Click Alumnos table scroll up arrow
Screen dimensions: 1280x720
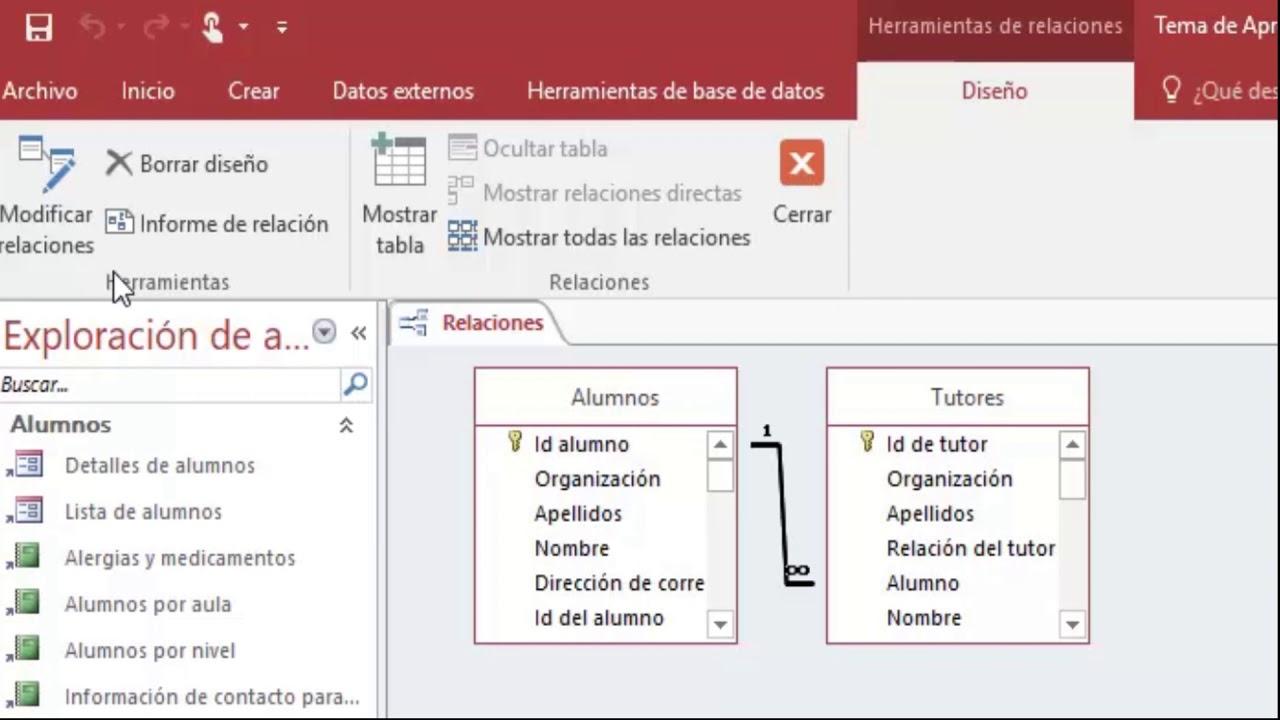point(720,444)
